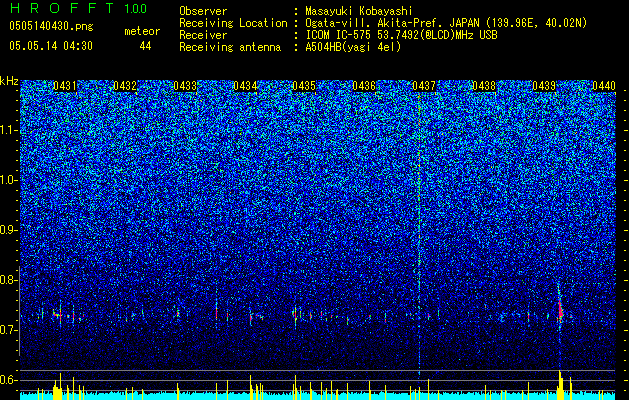Viewport: 629px width, 400px height.
Task: Click the 0433 time marker
Action: pyautogui.click(x=185, y=86)
